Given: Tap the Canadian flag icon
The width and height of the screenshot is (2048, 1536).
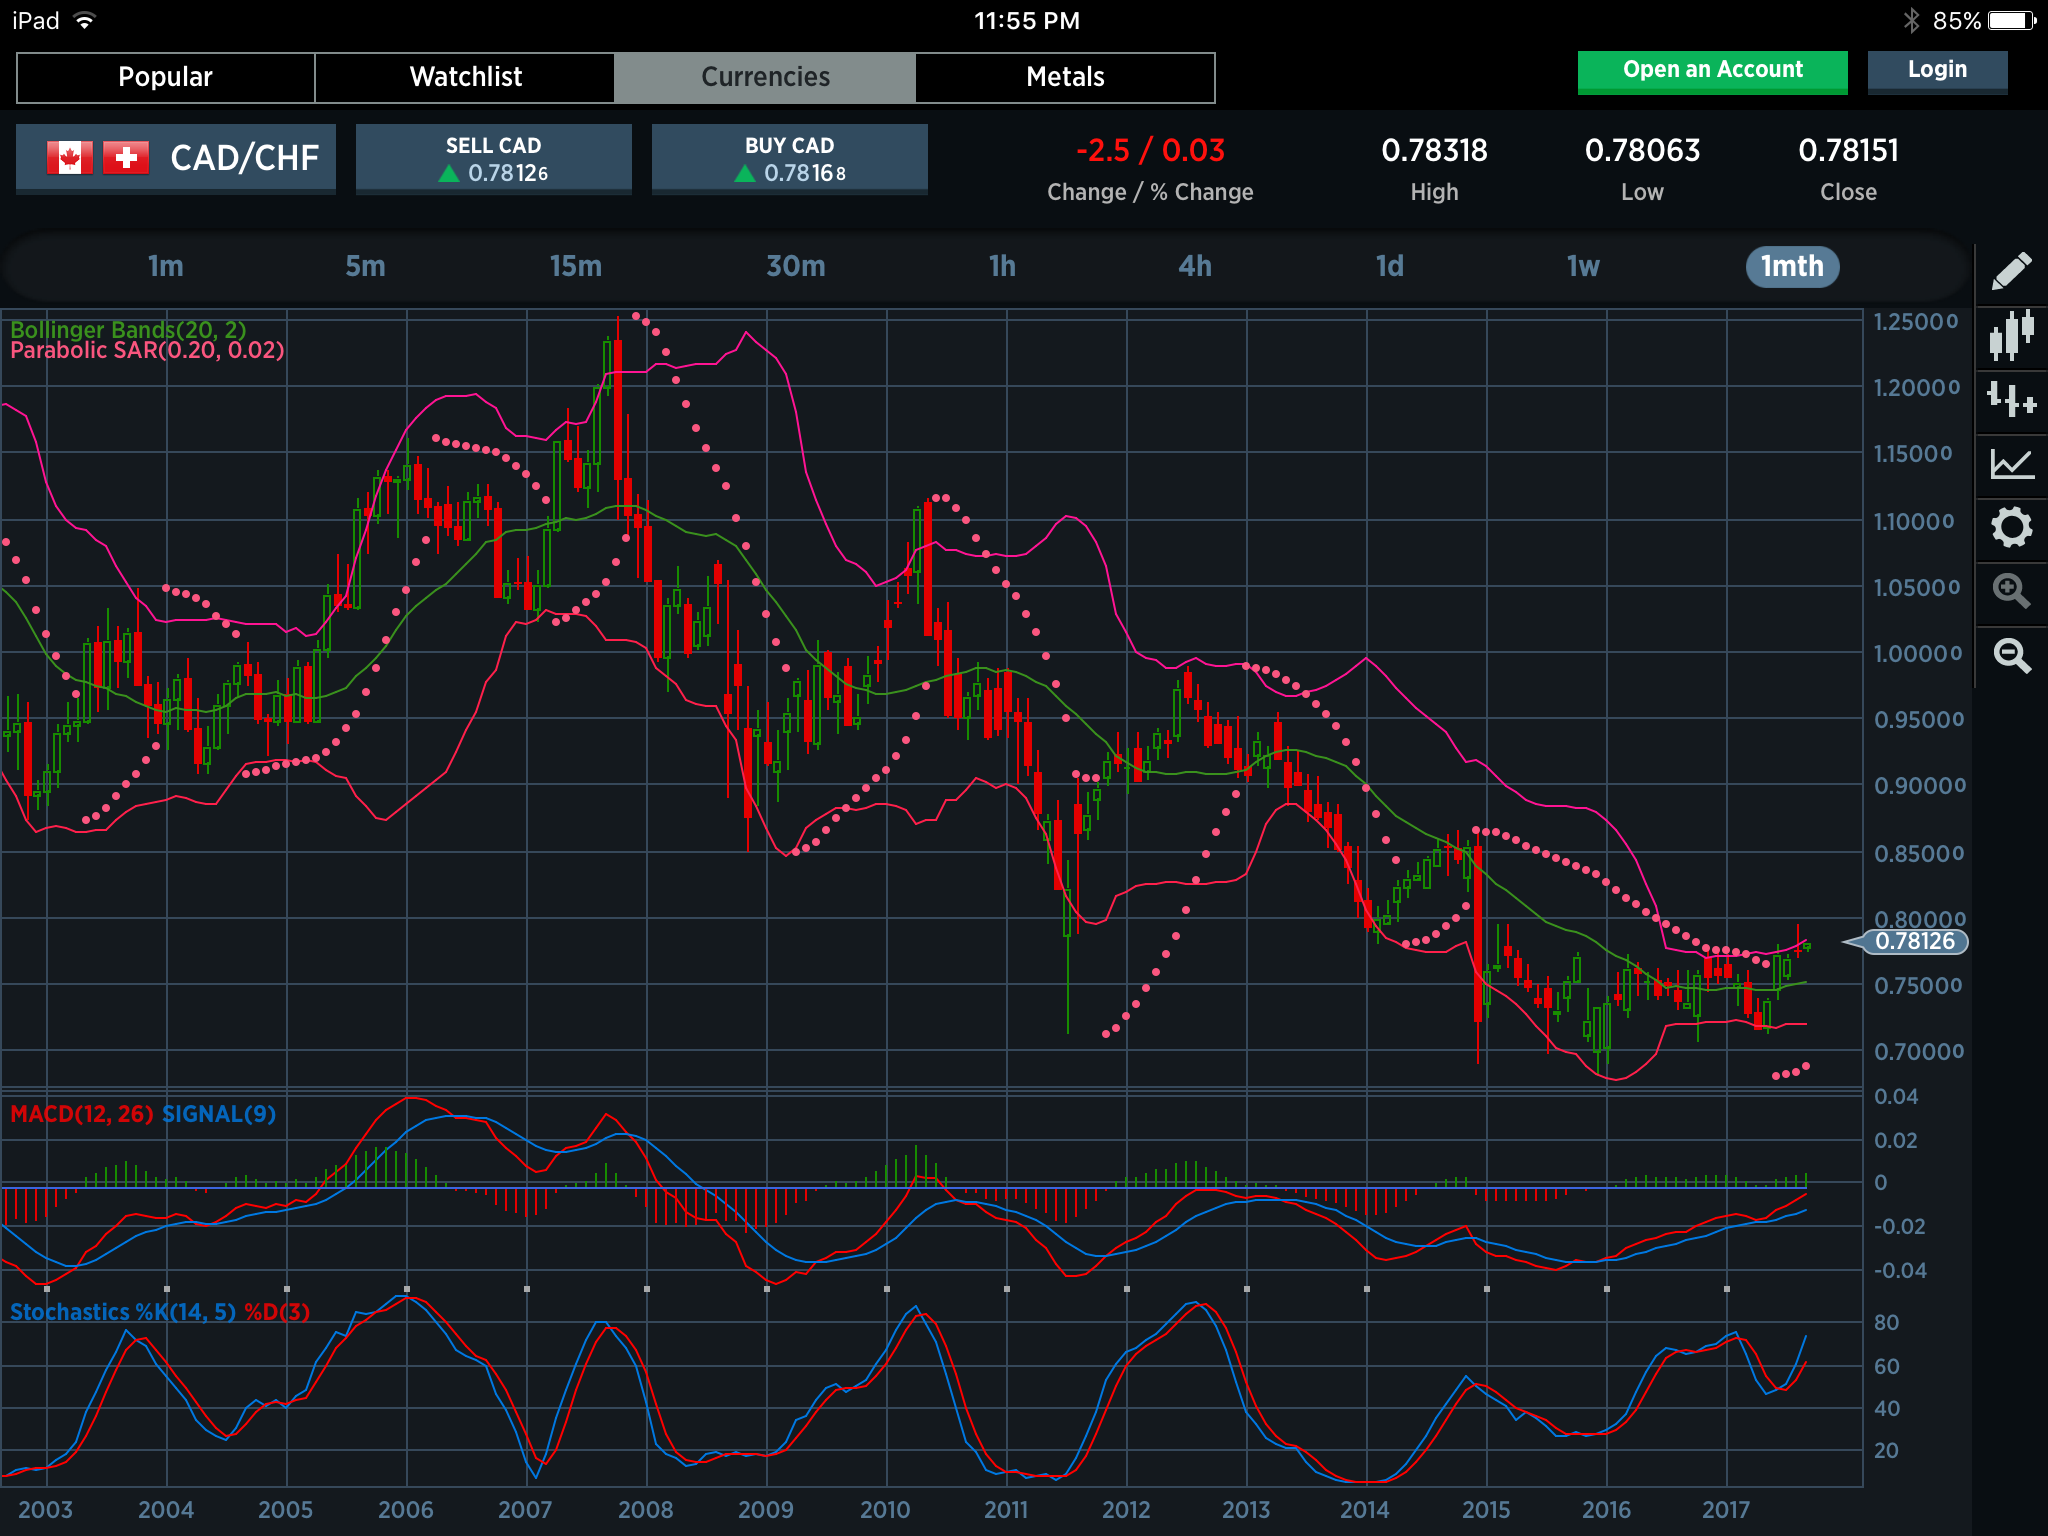Looking at the screenshot, I should pyautogui.click(x=70, y=158).
